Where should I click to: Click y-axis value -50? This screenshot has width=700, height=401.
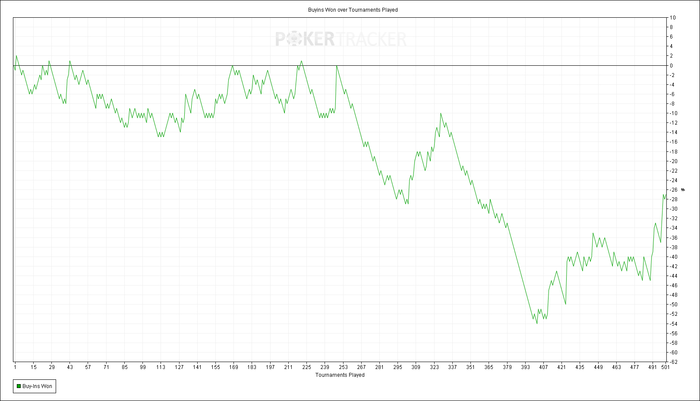673,305
